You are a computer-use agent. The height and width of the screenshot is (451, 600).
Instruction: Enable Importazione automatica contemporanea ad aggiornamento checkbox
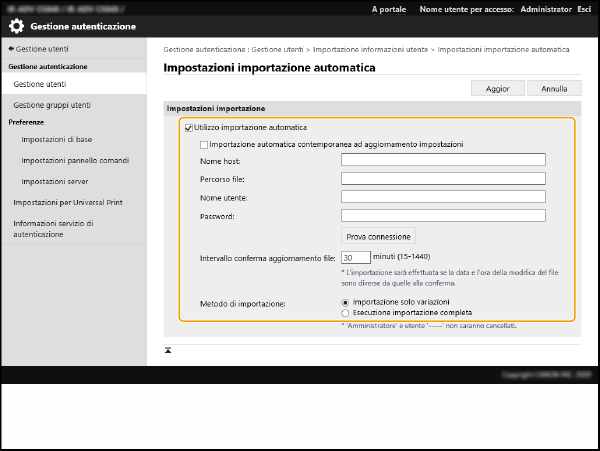pos(204,144)
